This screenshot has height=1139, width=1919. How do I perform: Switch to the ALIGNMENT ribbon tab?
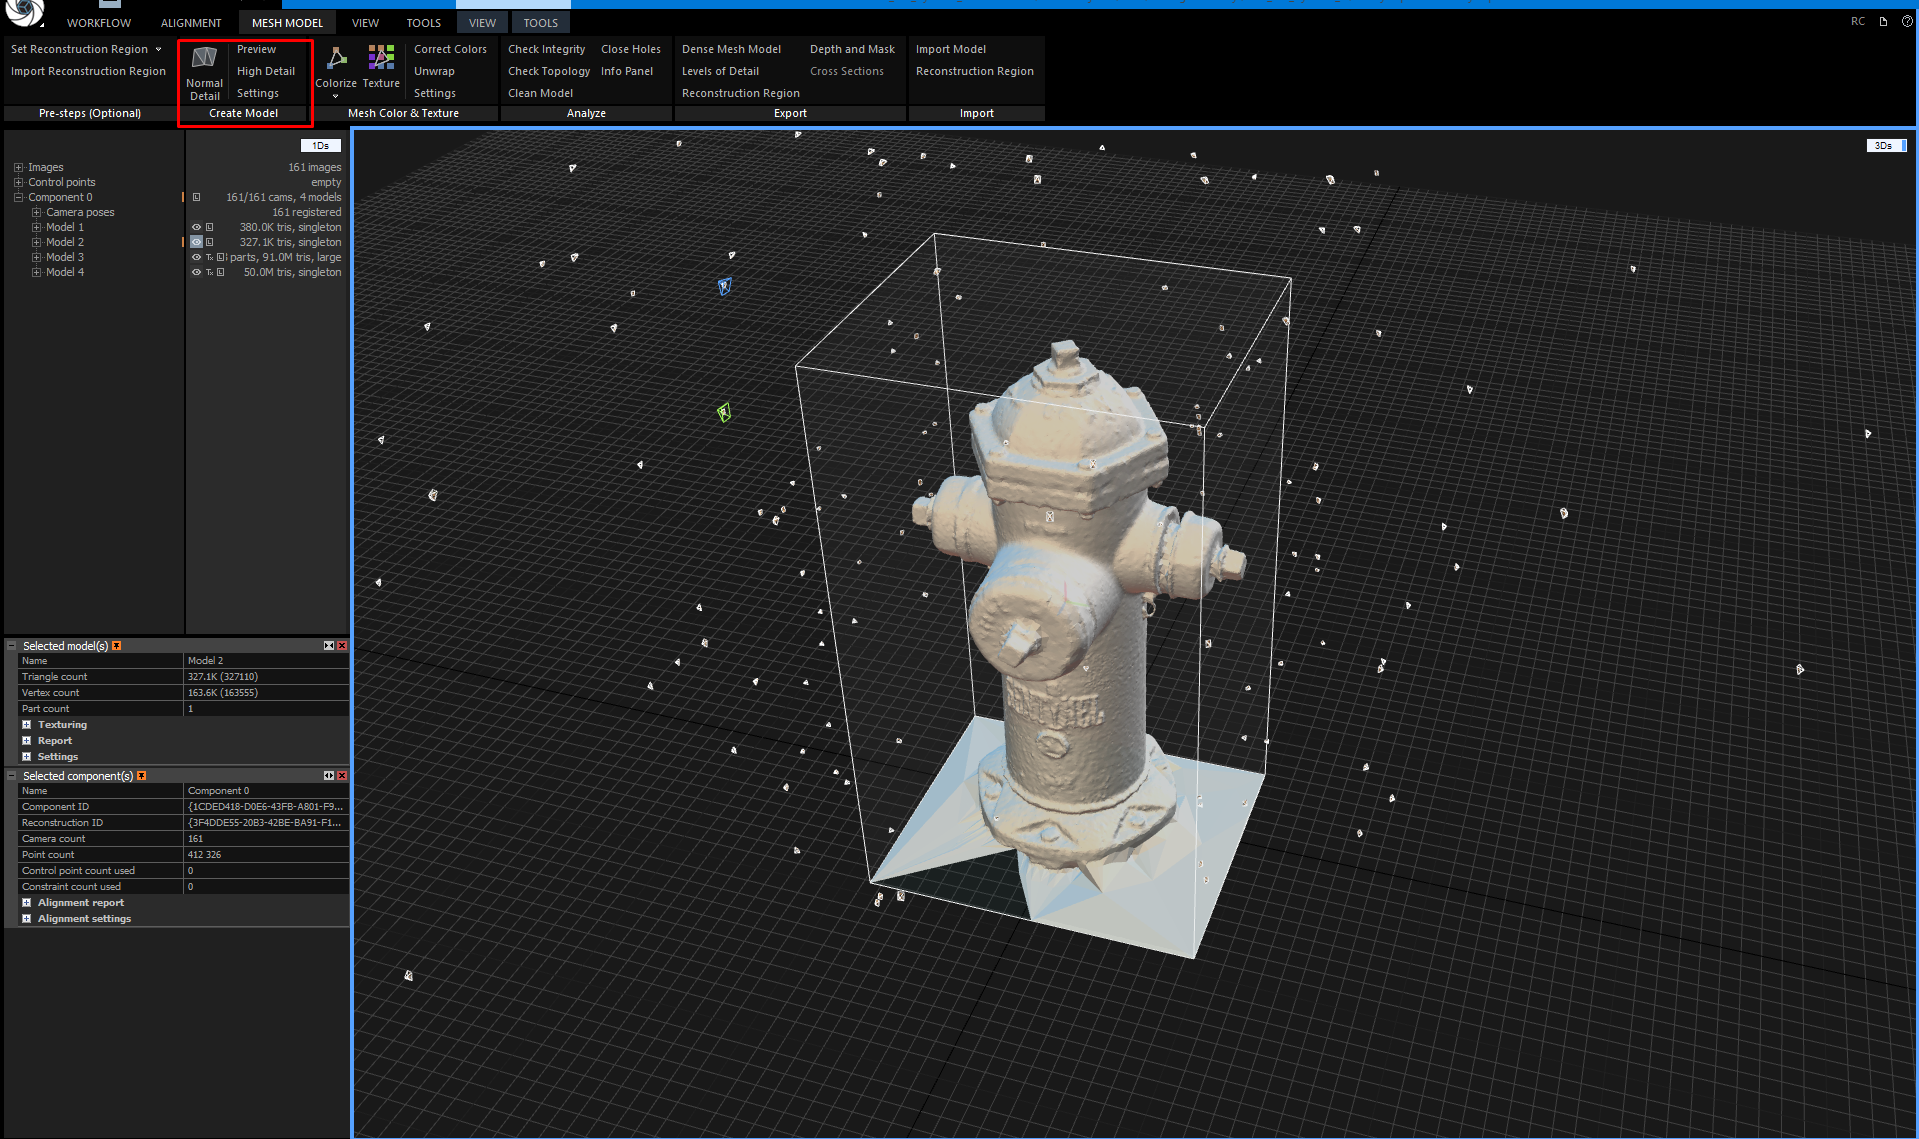coord(191,23)
